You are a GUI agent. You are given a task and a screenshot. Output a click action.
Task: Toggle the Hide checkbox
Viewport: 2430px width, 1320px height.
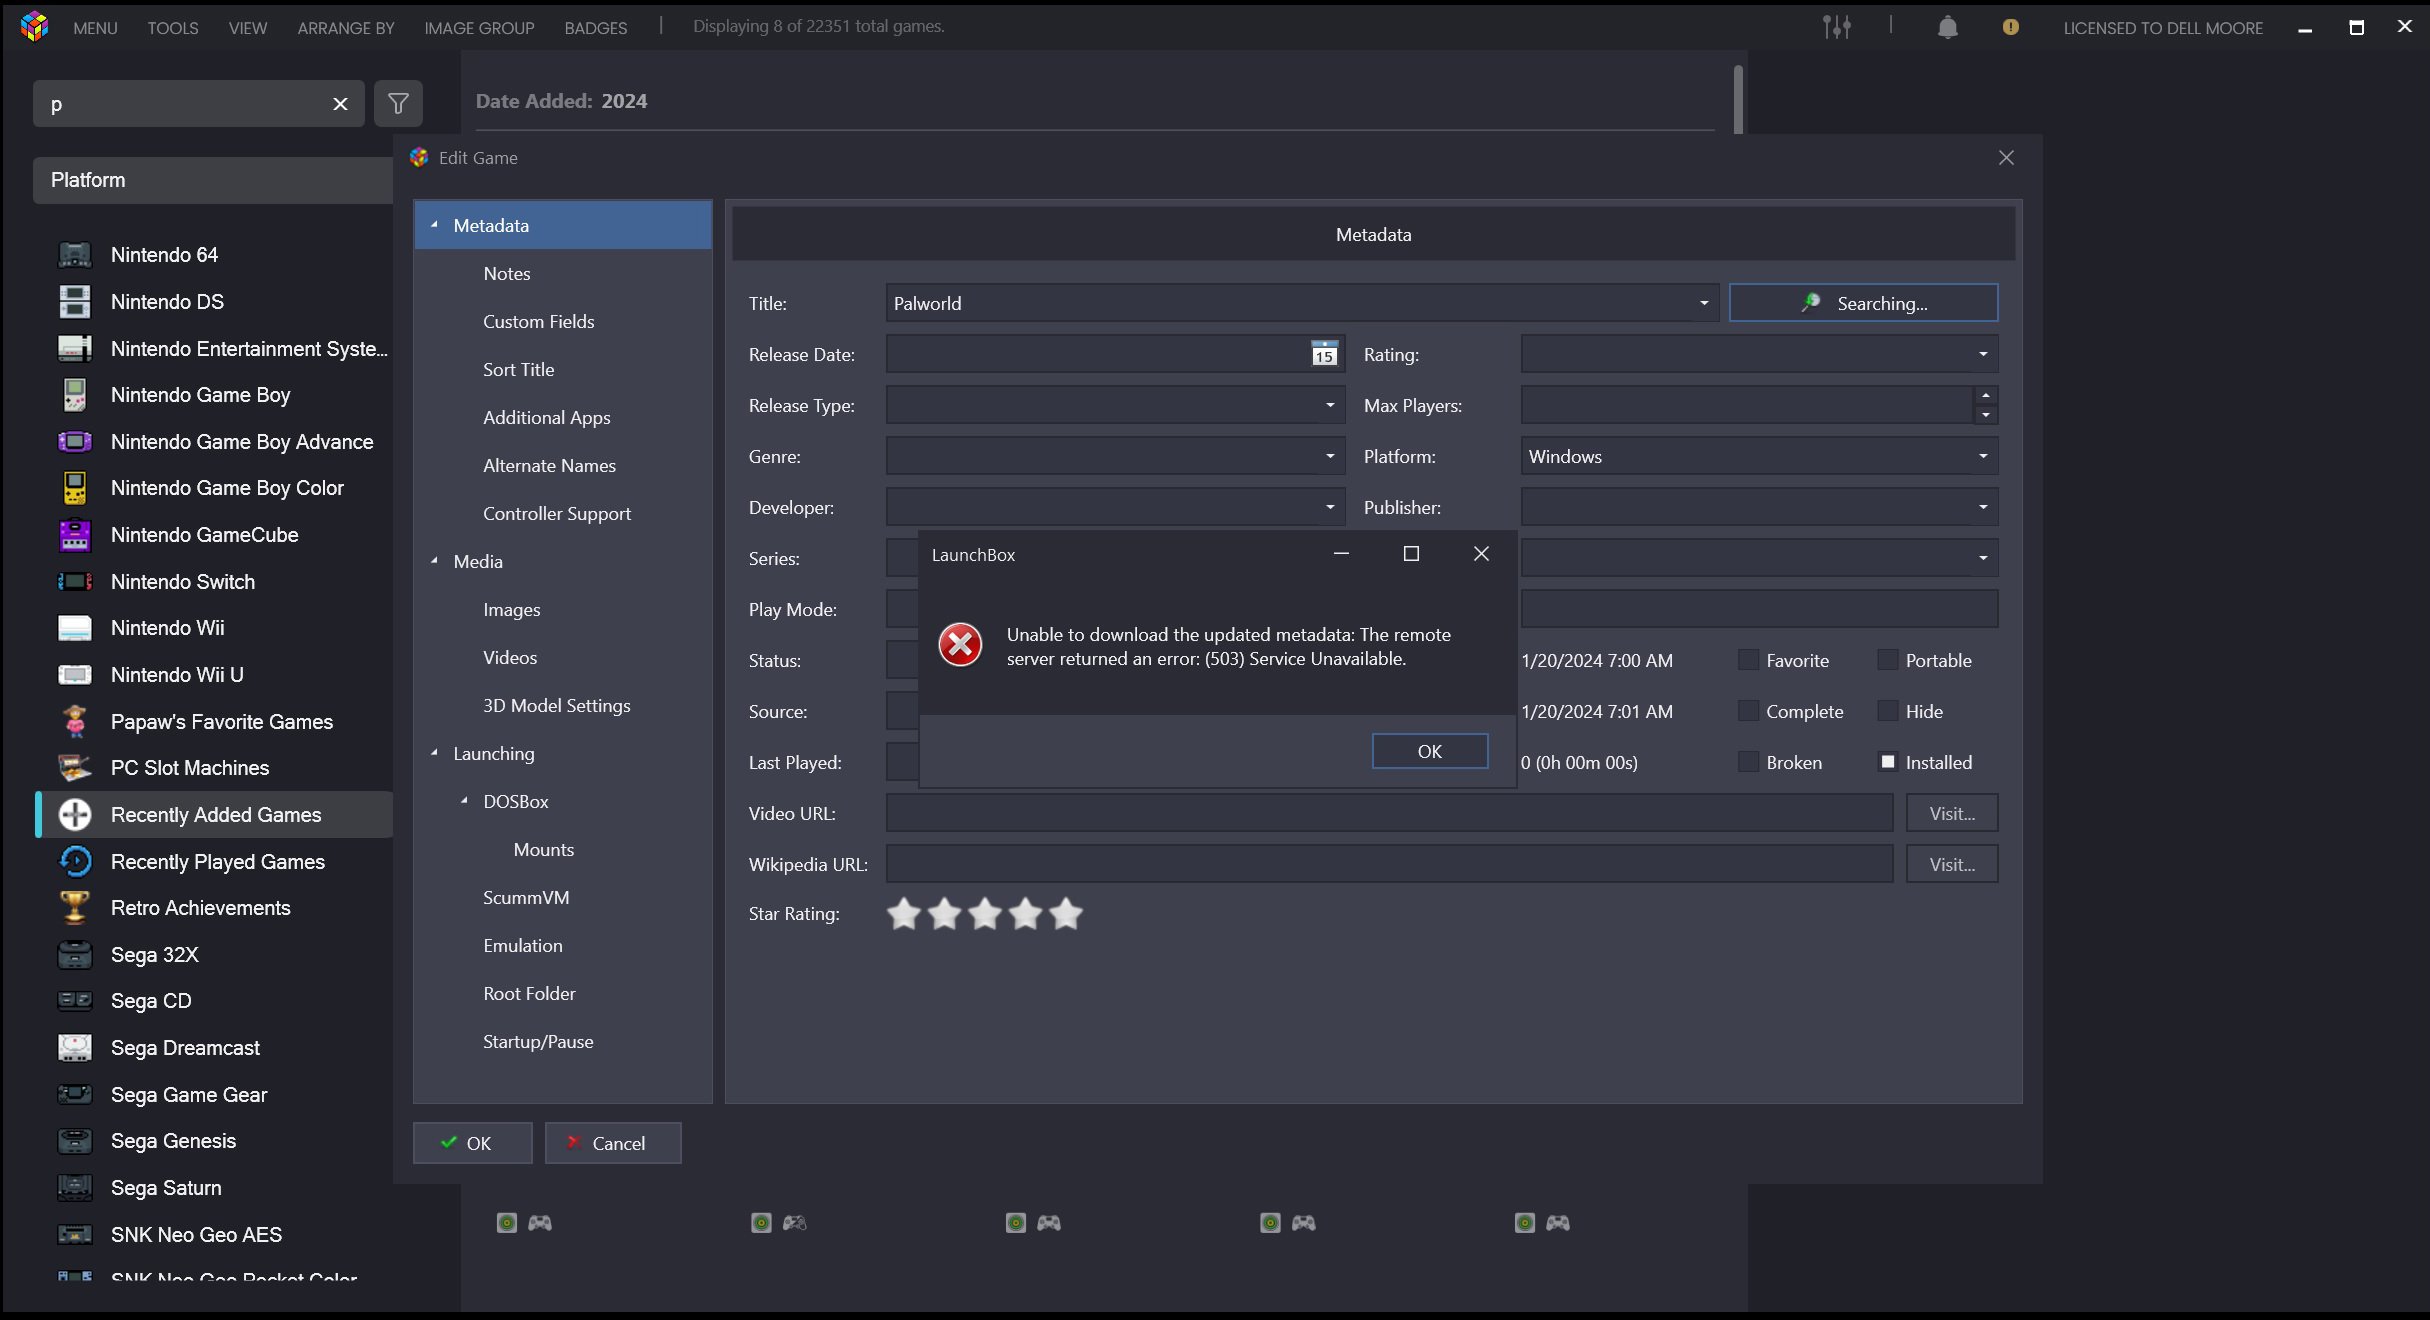1887,711
